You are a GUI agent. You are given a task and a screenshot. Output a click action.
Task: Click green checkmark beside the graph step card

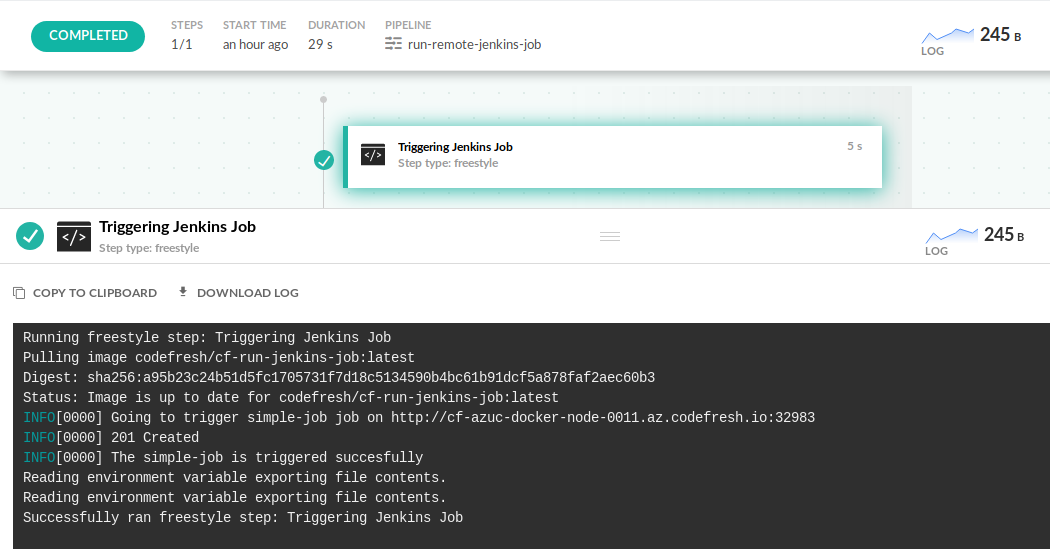[x=324, y=160]
